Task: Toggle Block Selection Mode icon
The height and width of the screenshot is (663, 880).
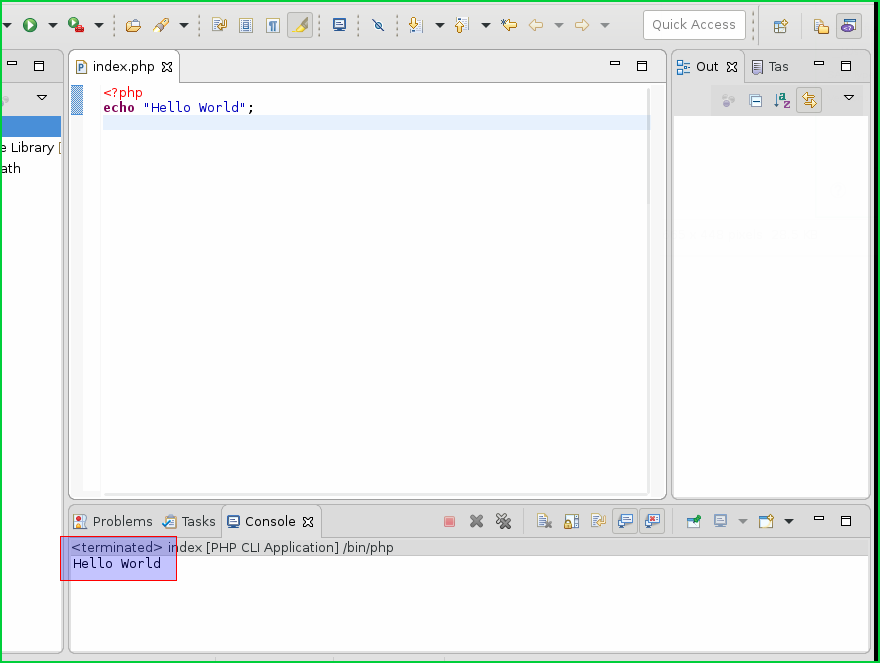Action: click(x=246, y=25)
